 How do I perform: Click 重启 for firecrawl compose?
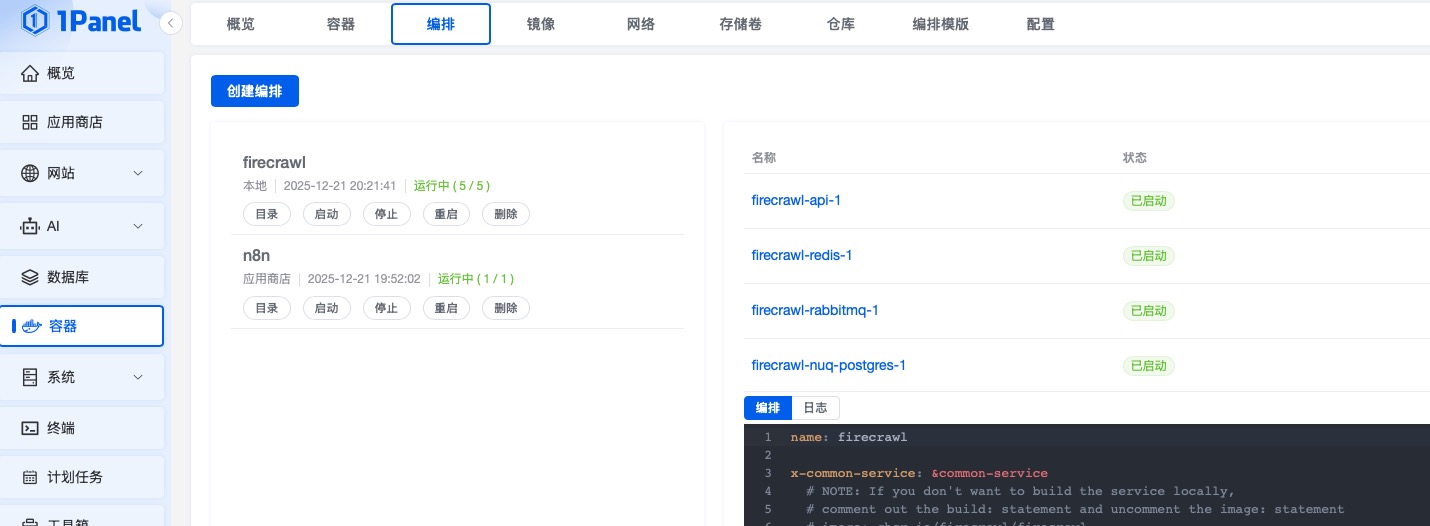click(446, 214)
